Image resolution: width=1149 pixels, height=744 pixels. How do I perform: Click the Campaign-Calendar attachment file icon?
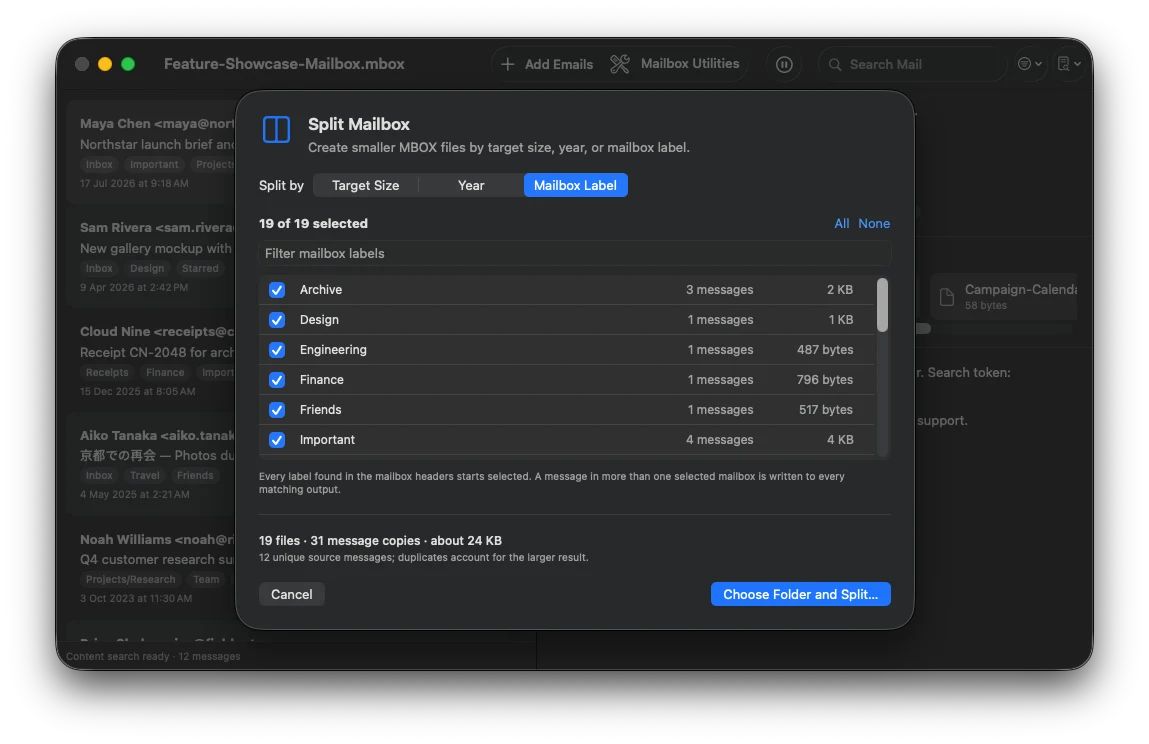[x=947, y=297]
